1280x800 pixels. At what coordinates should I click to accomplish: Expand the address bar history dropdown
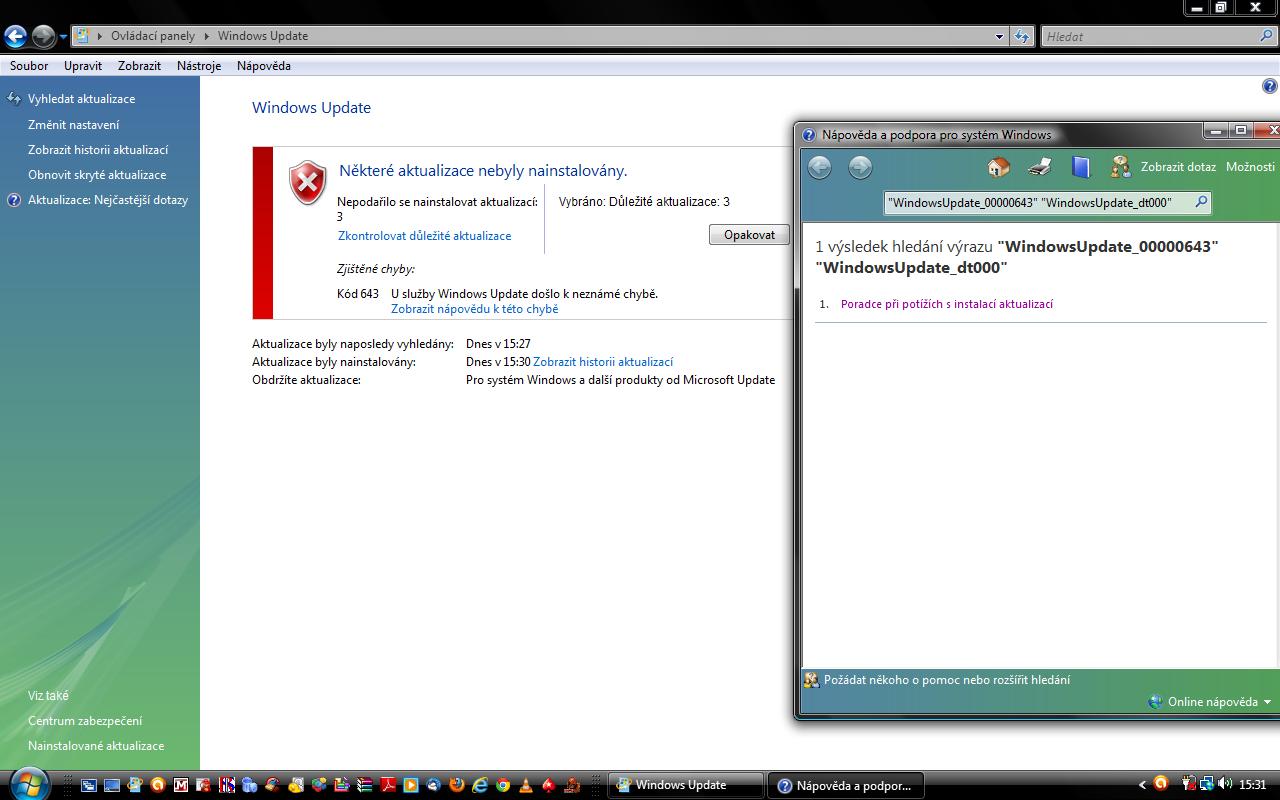pos(999,37)
